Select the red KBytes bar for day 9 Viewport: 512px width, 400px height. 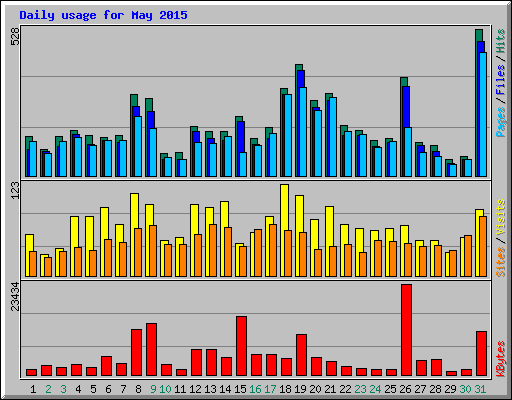coord(151,349)
